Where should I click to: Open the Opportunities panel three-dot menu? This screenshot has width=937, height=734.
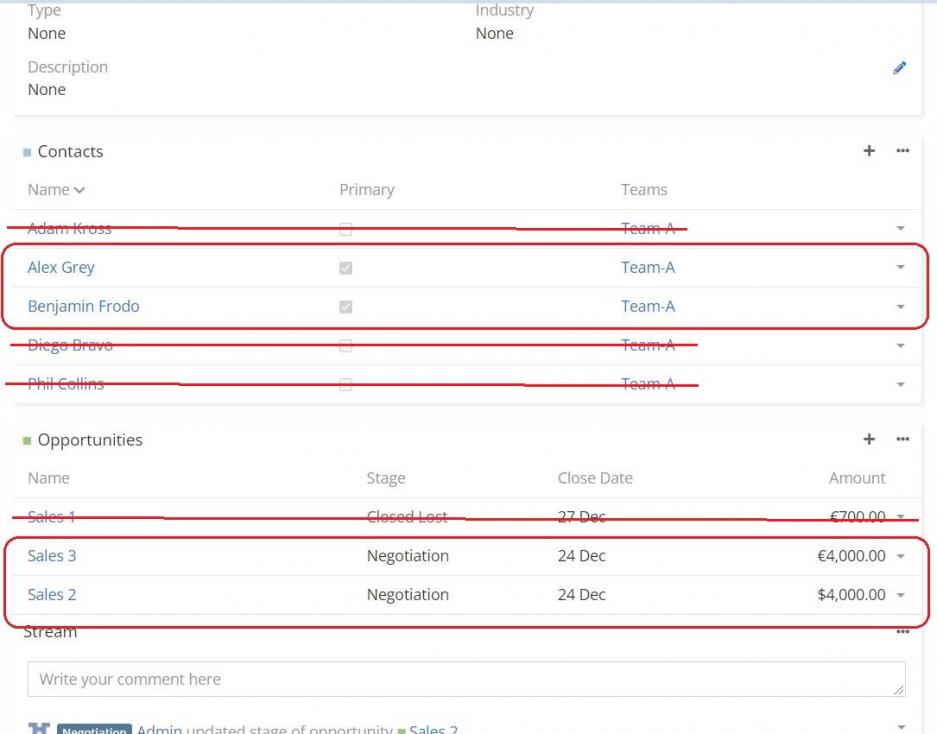pyautogui.click(x=903, y=439)
